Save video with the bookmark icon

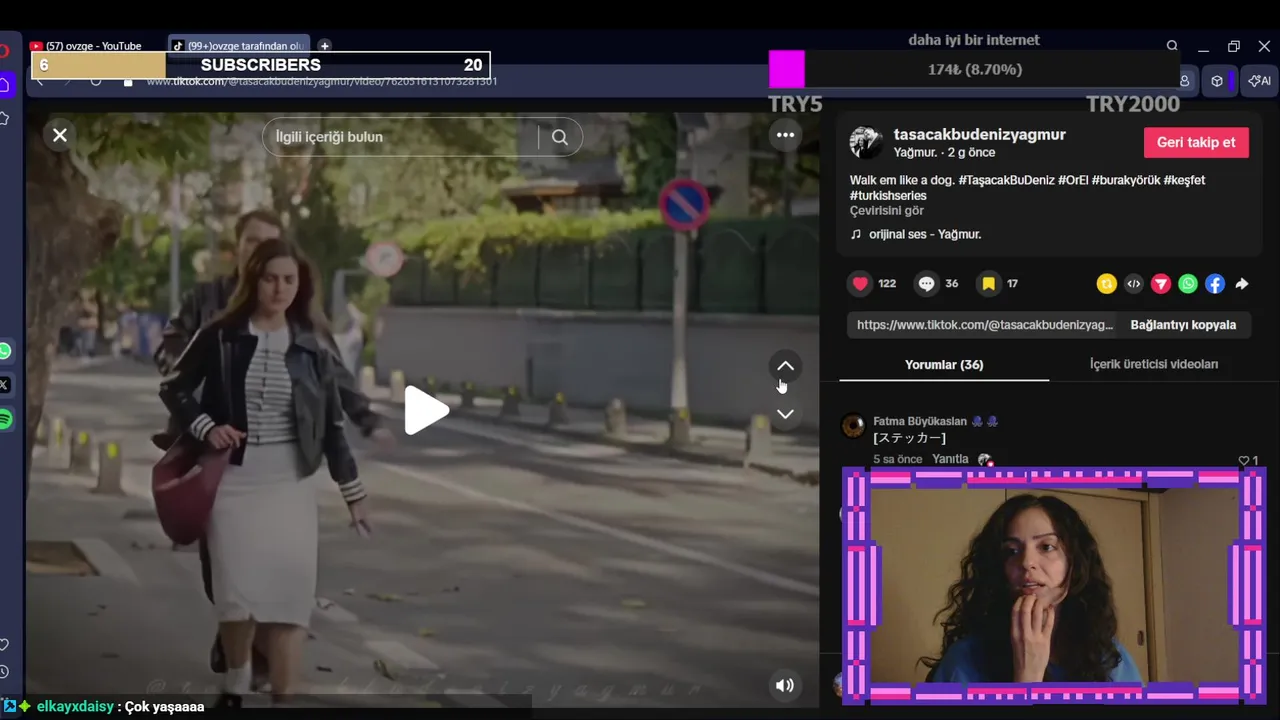pyautogui.click(x=988, y=284)
